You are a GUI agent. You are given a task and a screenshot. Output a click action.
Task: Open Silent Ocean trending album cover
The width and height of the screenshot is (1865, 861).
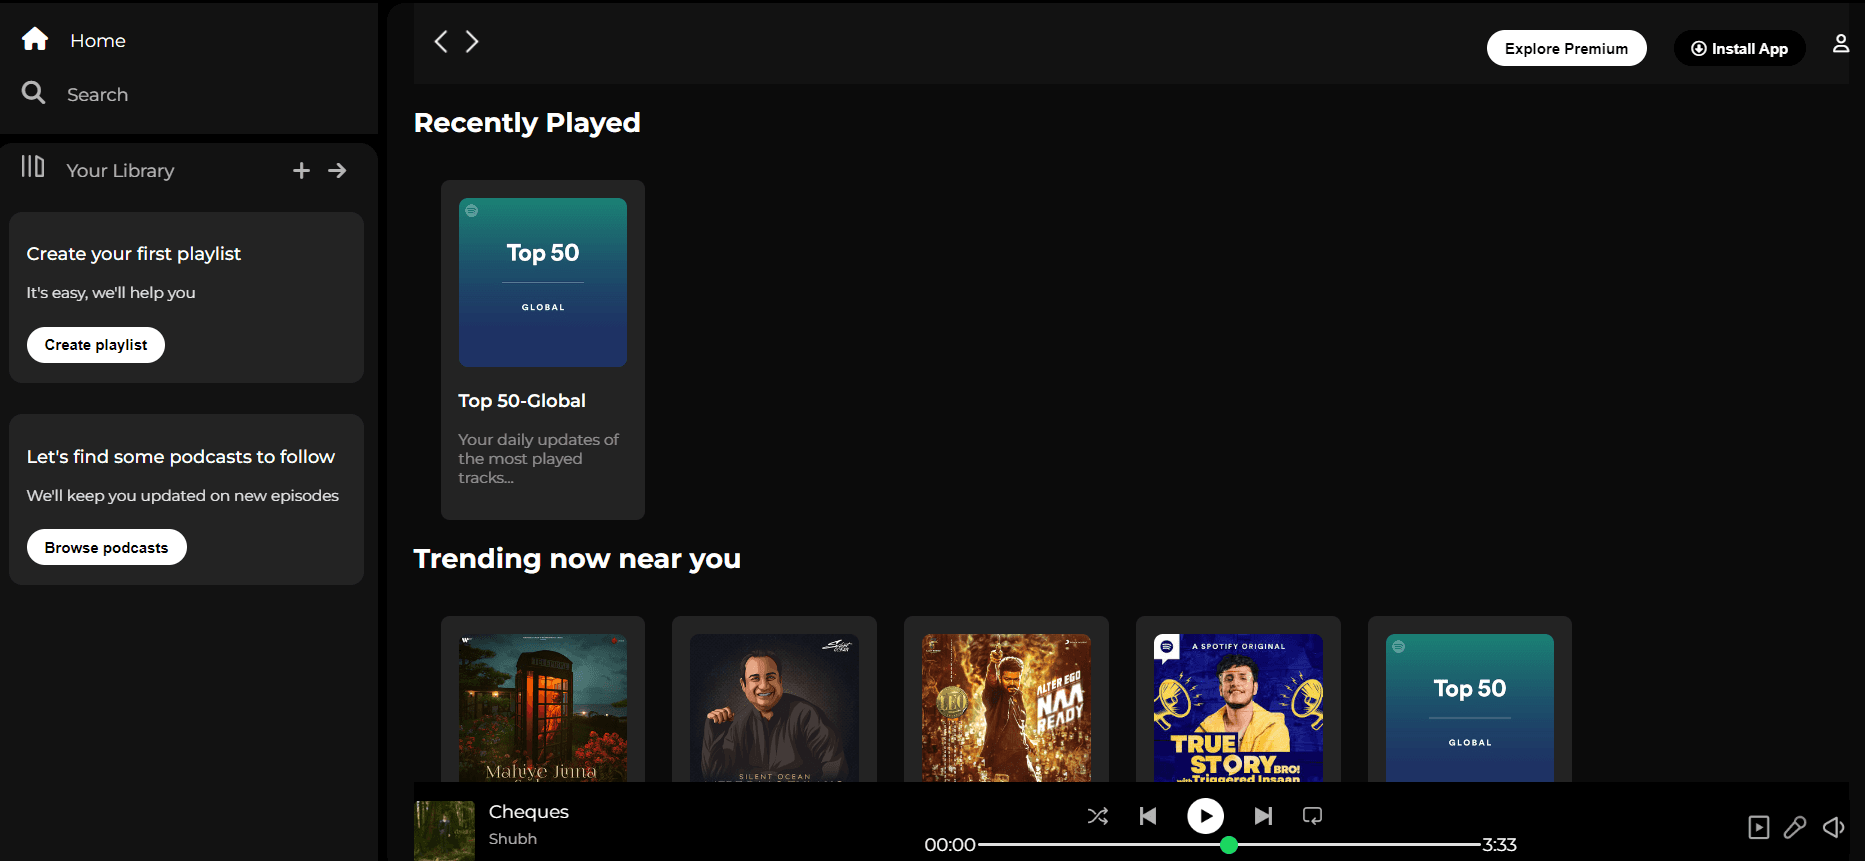[x=774, y=708]
